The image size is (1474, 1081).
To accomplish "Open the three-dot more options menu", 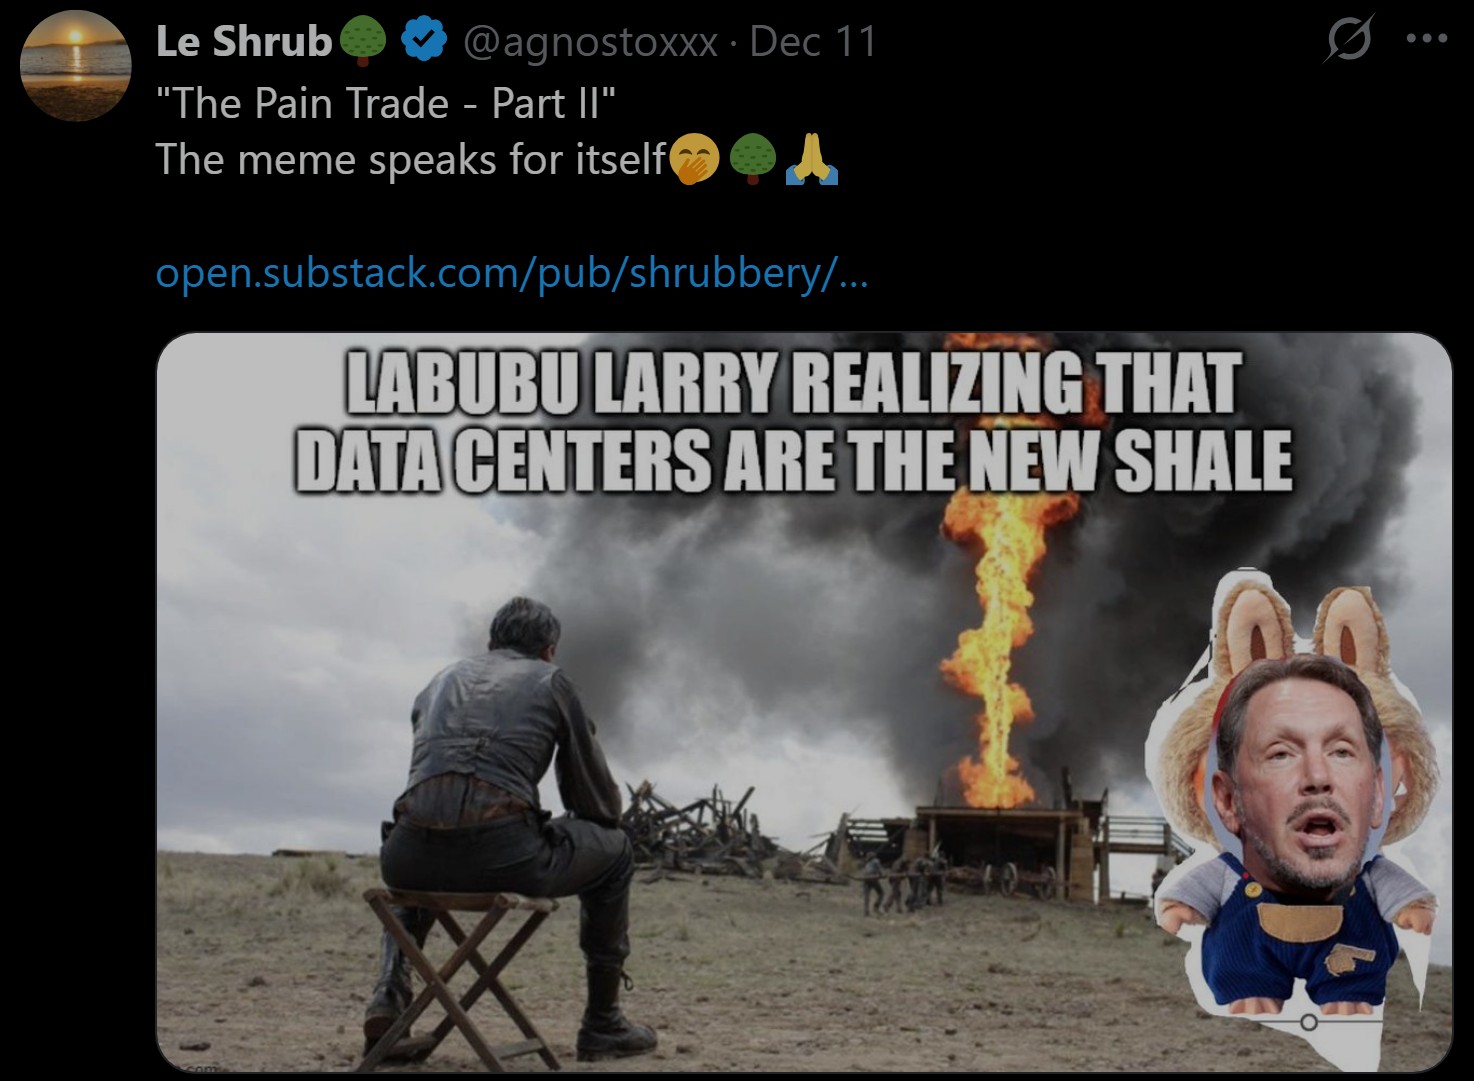I will coord(1426,40).
